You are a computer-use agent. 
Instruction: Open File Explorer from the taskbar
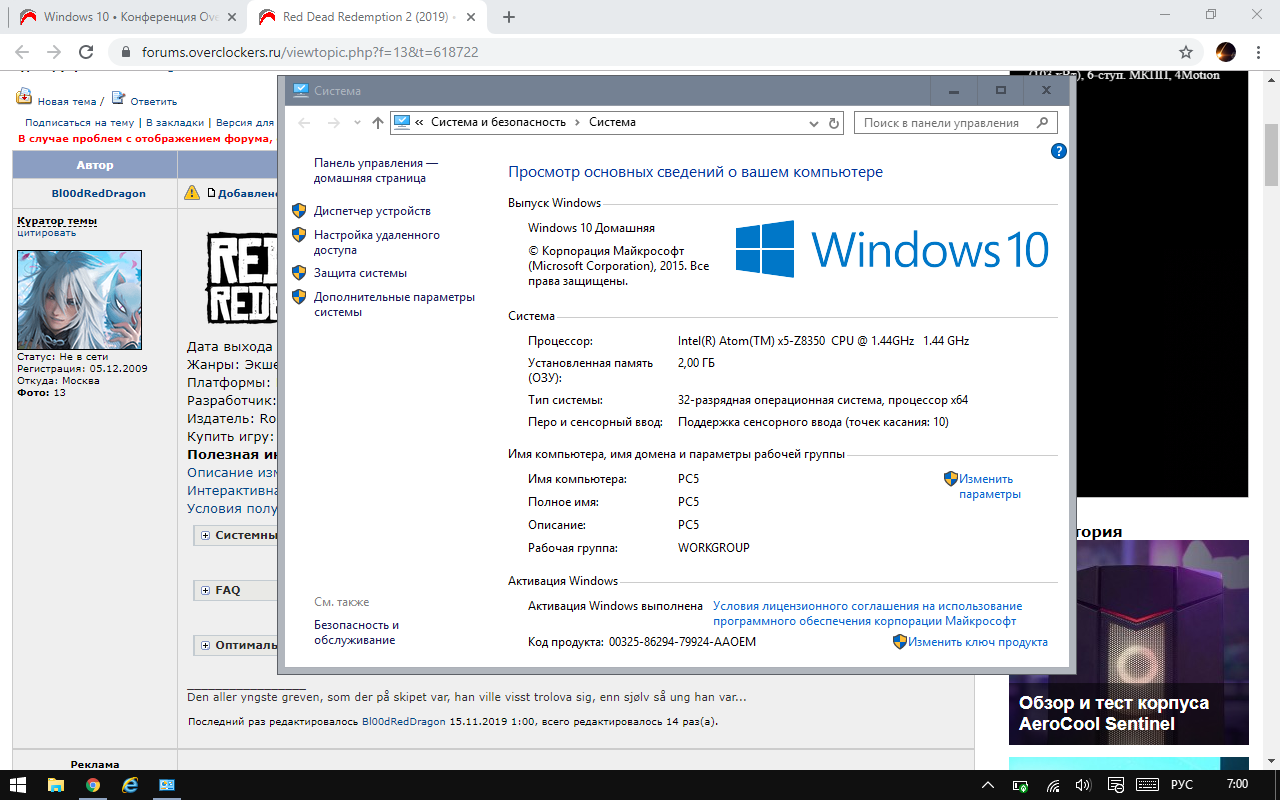click(56, 785)
